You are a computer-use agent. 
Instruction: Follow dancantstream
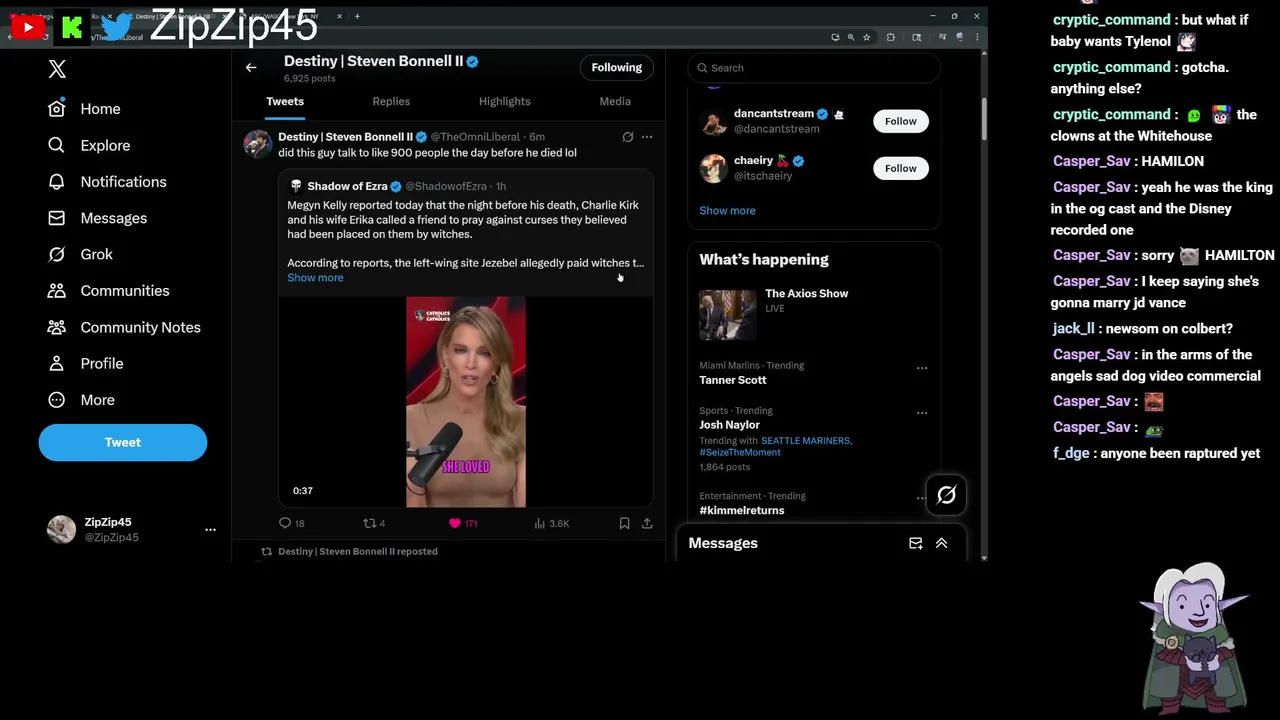[x=900, y=121]
